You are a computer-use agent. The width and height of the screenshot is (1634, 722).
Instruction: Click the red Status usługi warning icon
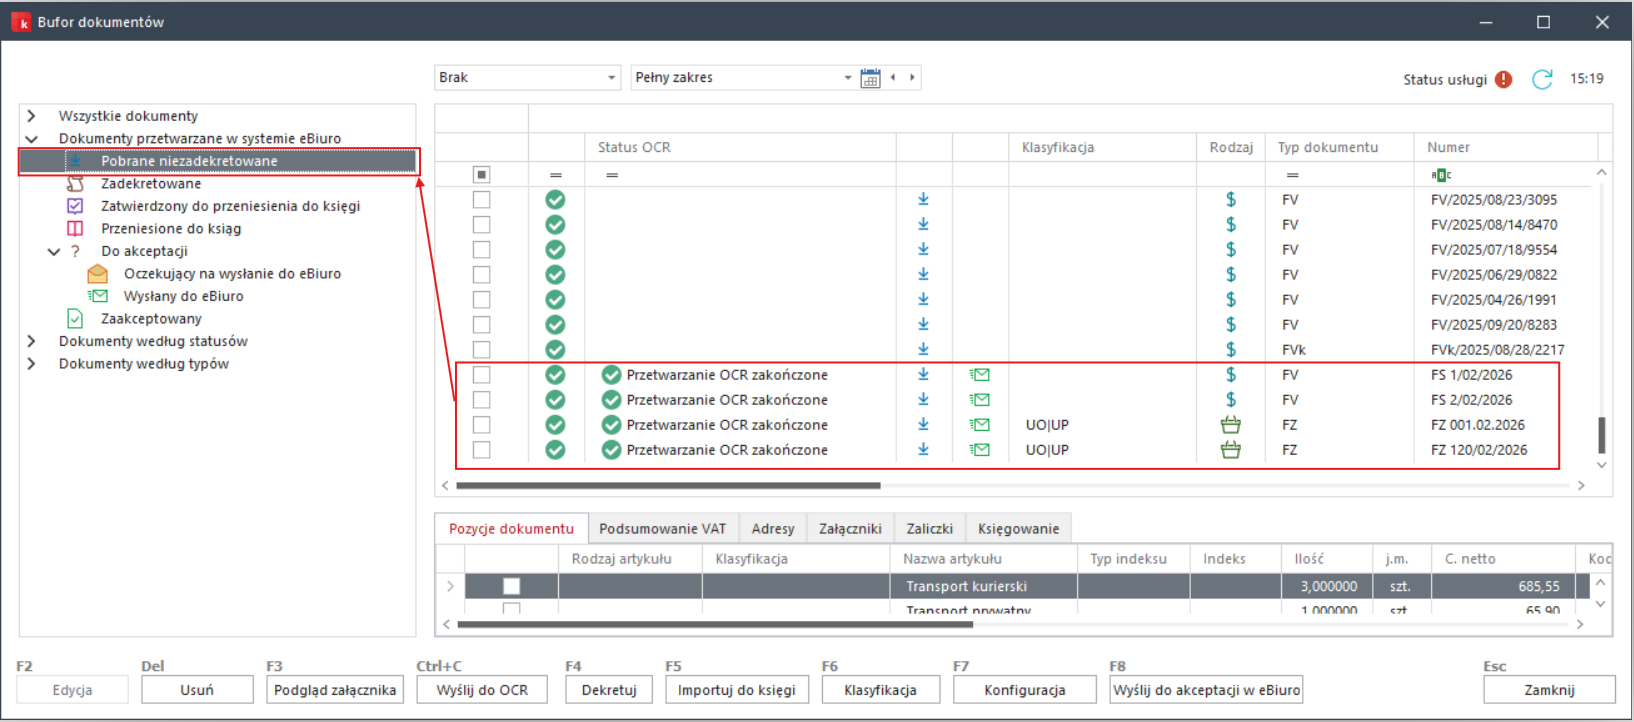click(x=1503, y=79)
